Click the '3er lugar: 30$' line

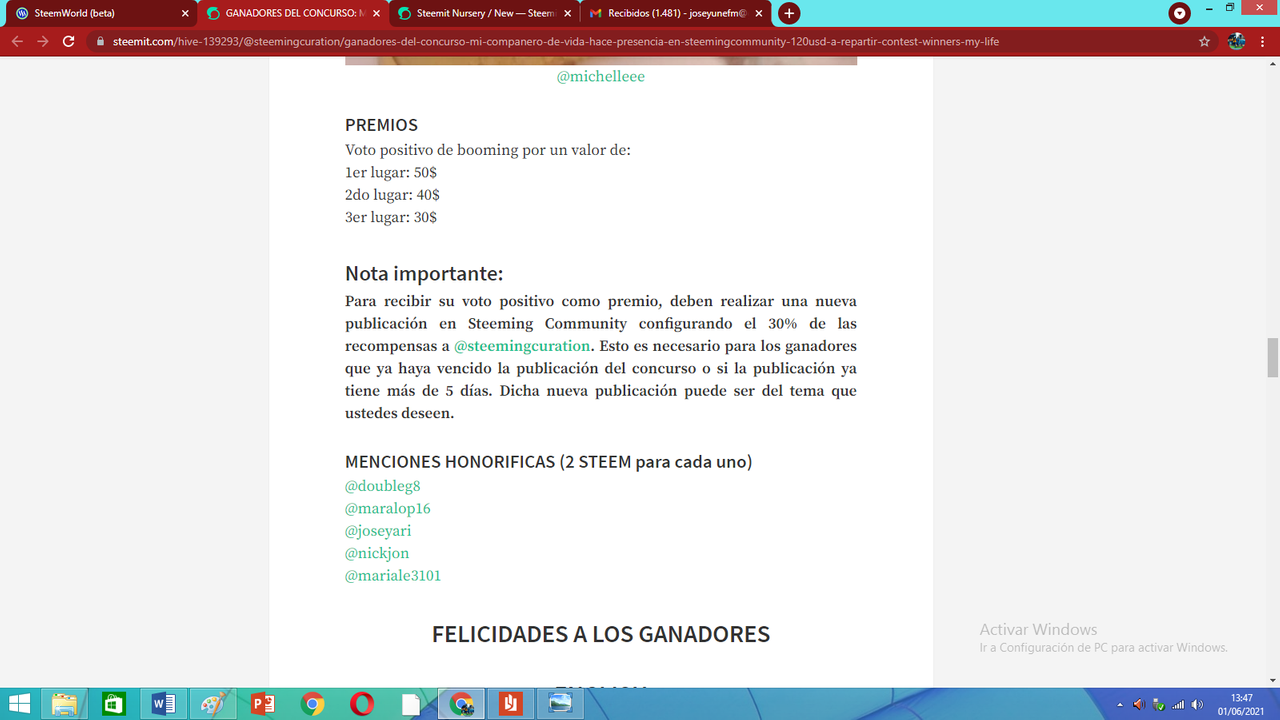click(391, 217)
